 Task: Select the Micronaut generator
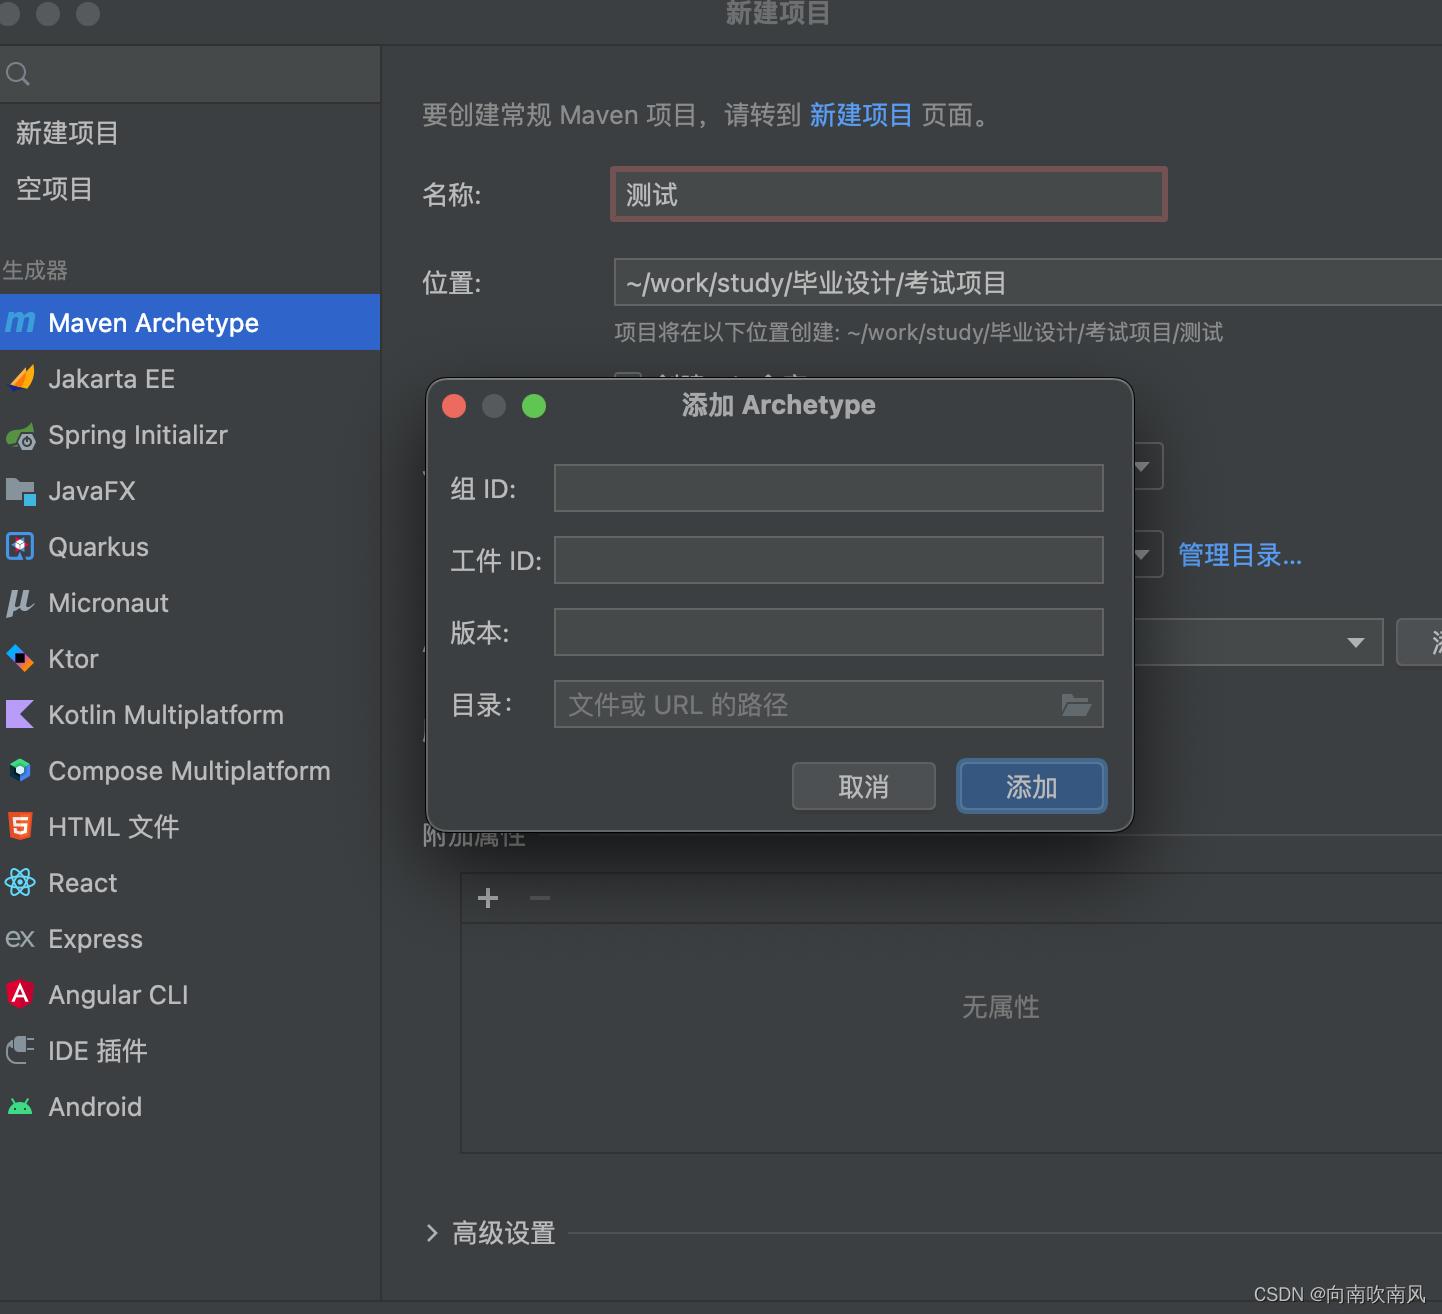[x=108, y=602]
